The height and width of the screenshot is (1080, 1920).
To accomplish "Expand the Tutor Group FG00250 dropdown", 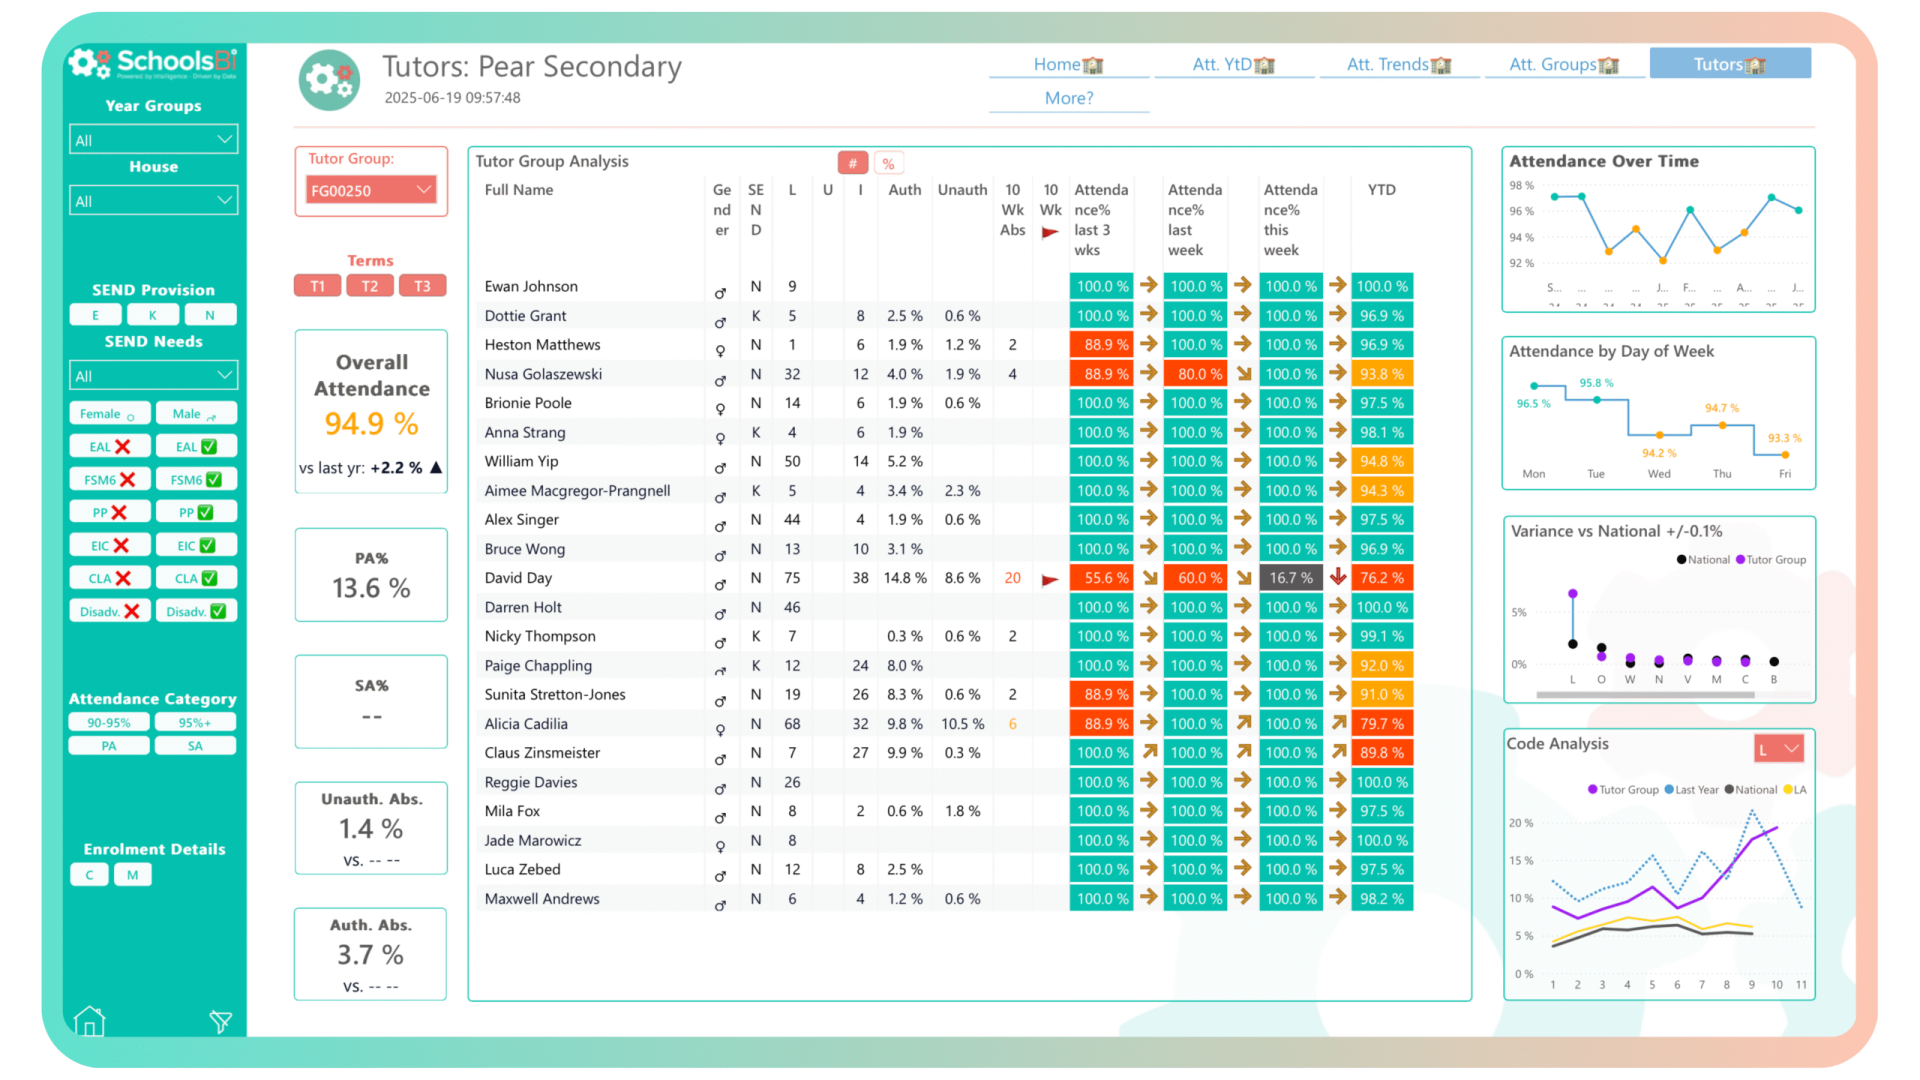I will click(370, 190).
